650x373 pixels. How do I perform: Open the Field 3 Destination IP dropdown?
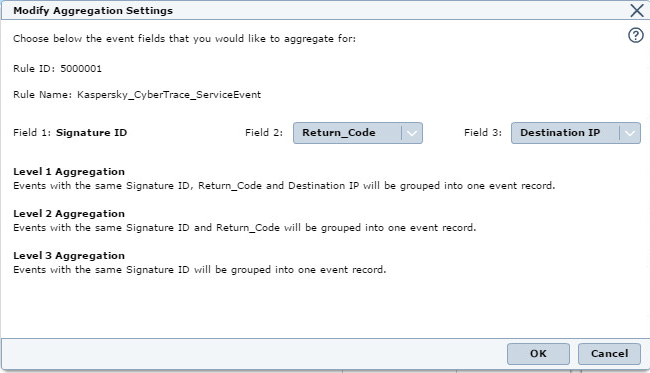coord(575,133)
